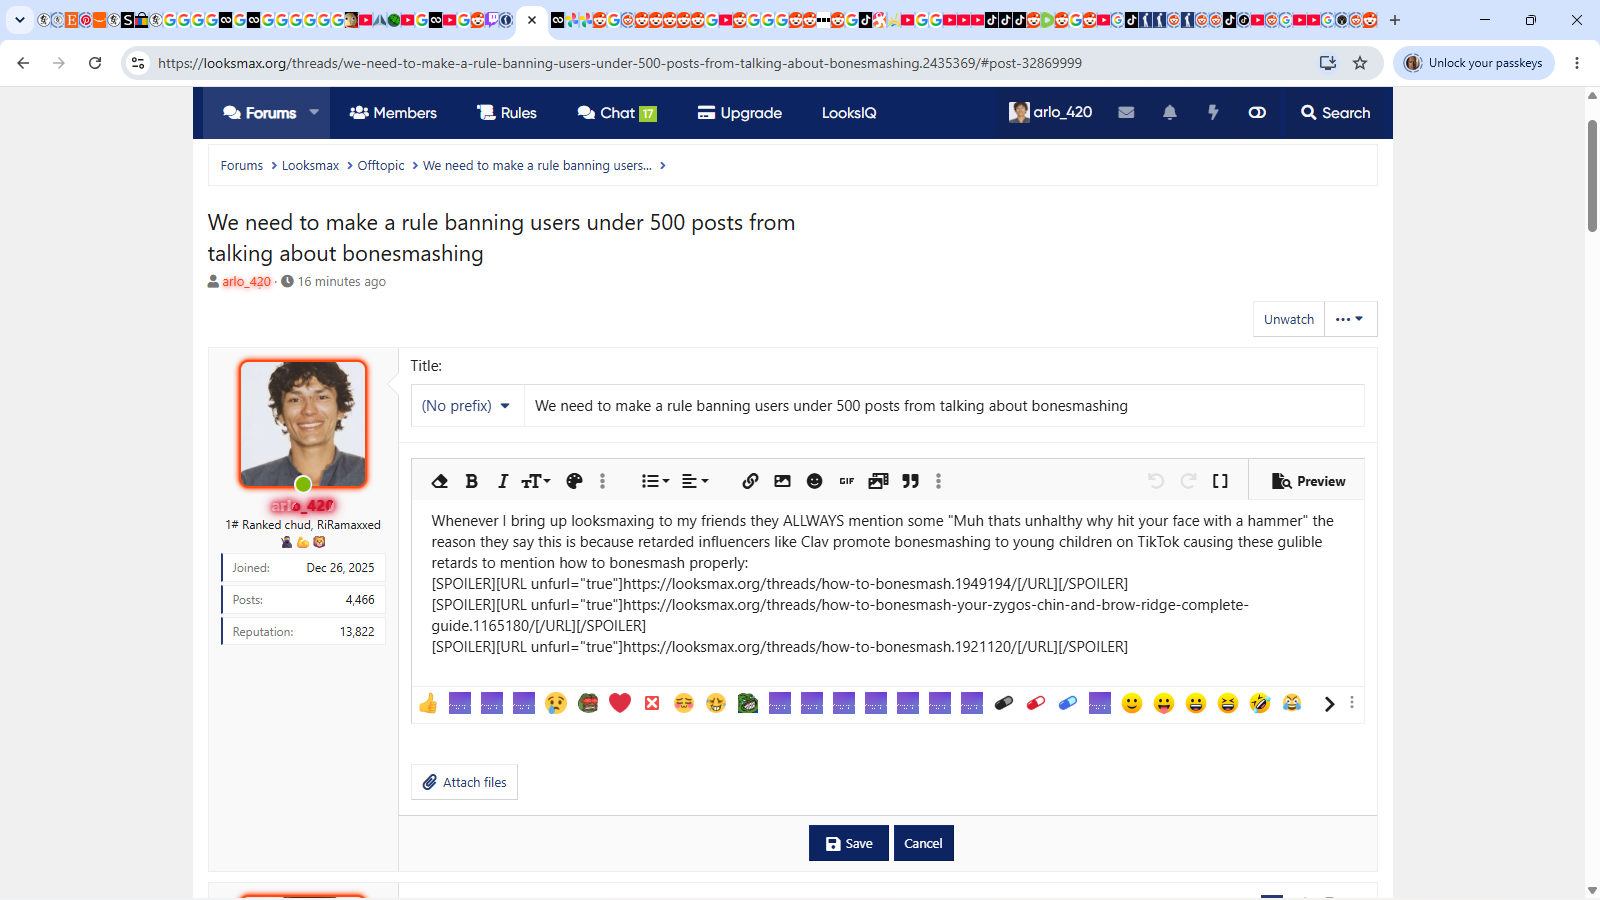The image size is (1600, 900).
Task: Open the text color palette
Action: tap(574, 481)
